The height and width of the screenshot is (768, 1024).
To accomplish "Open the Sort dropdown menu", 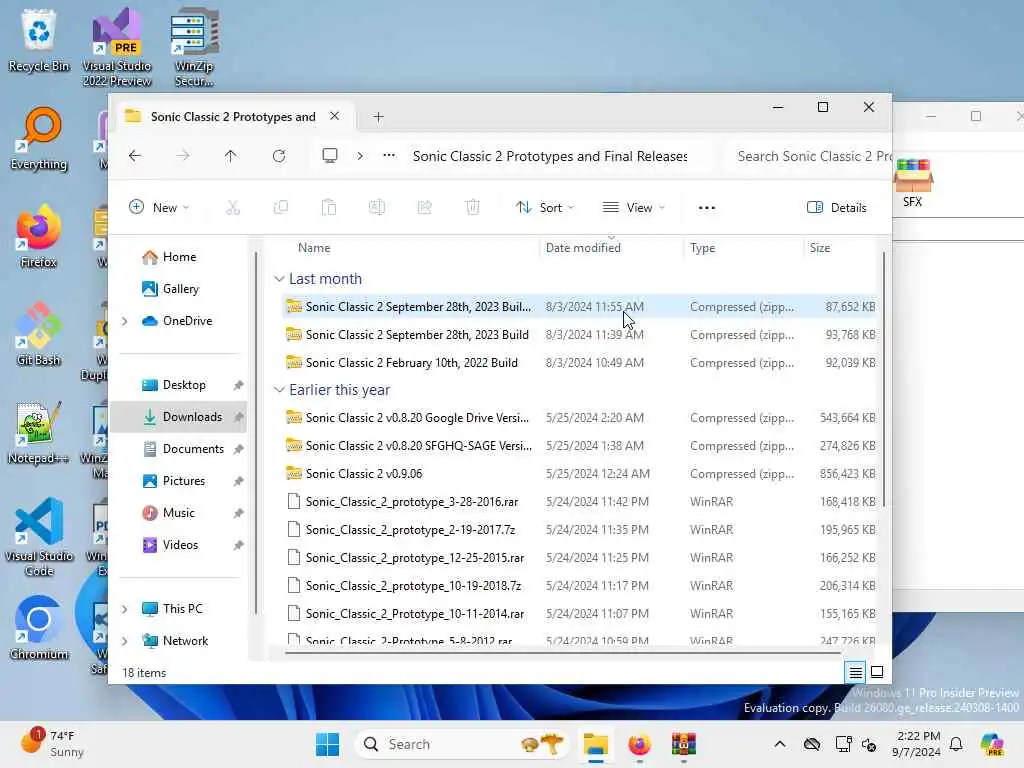I will point(545,208).
